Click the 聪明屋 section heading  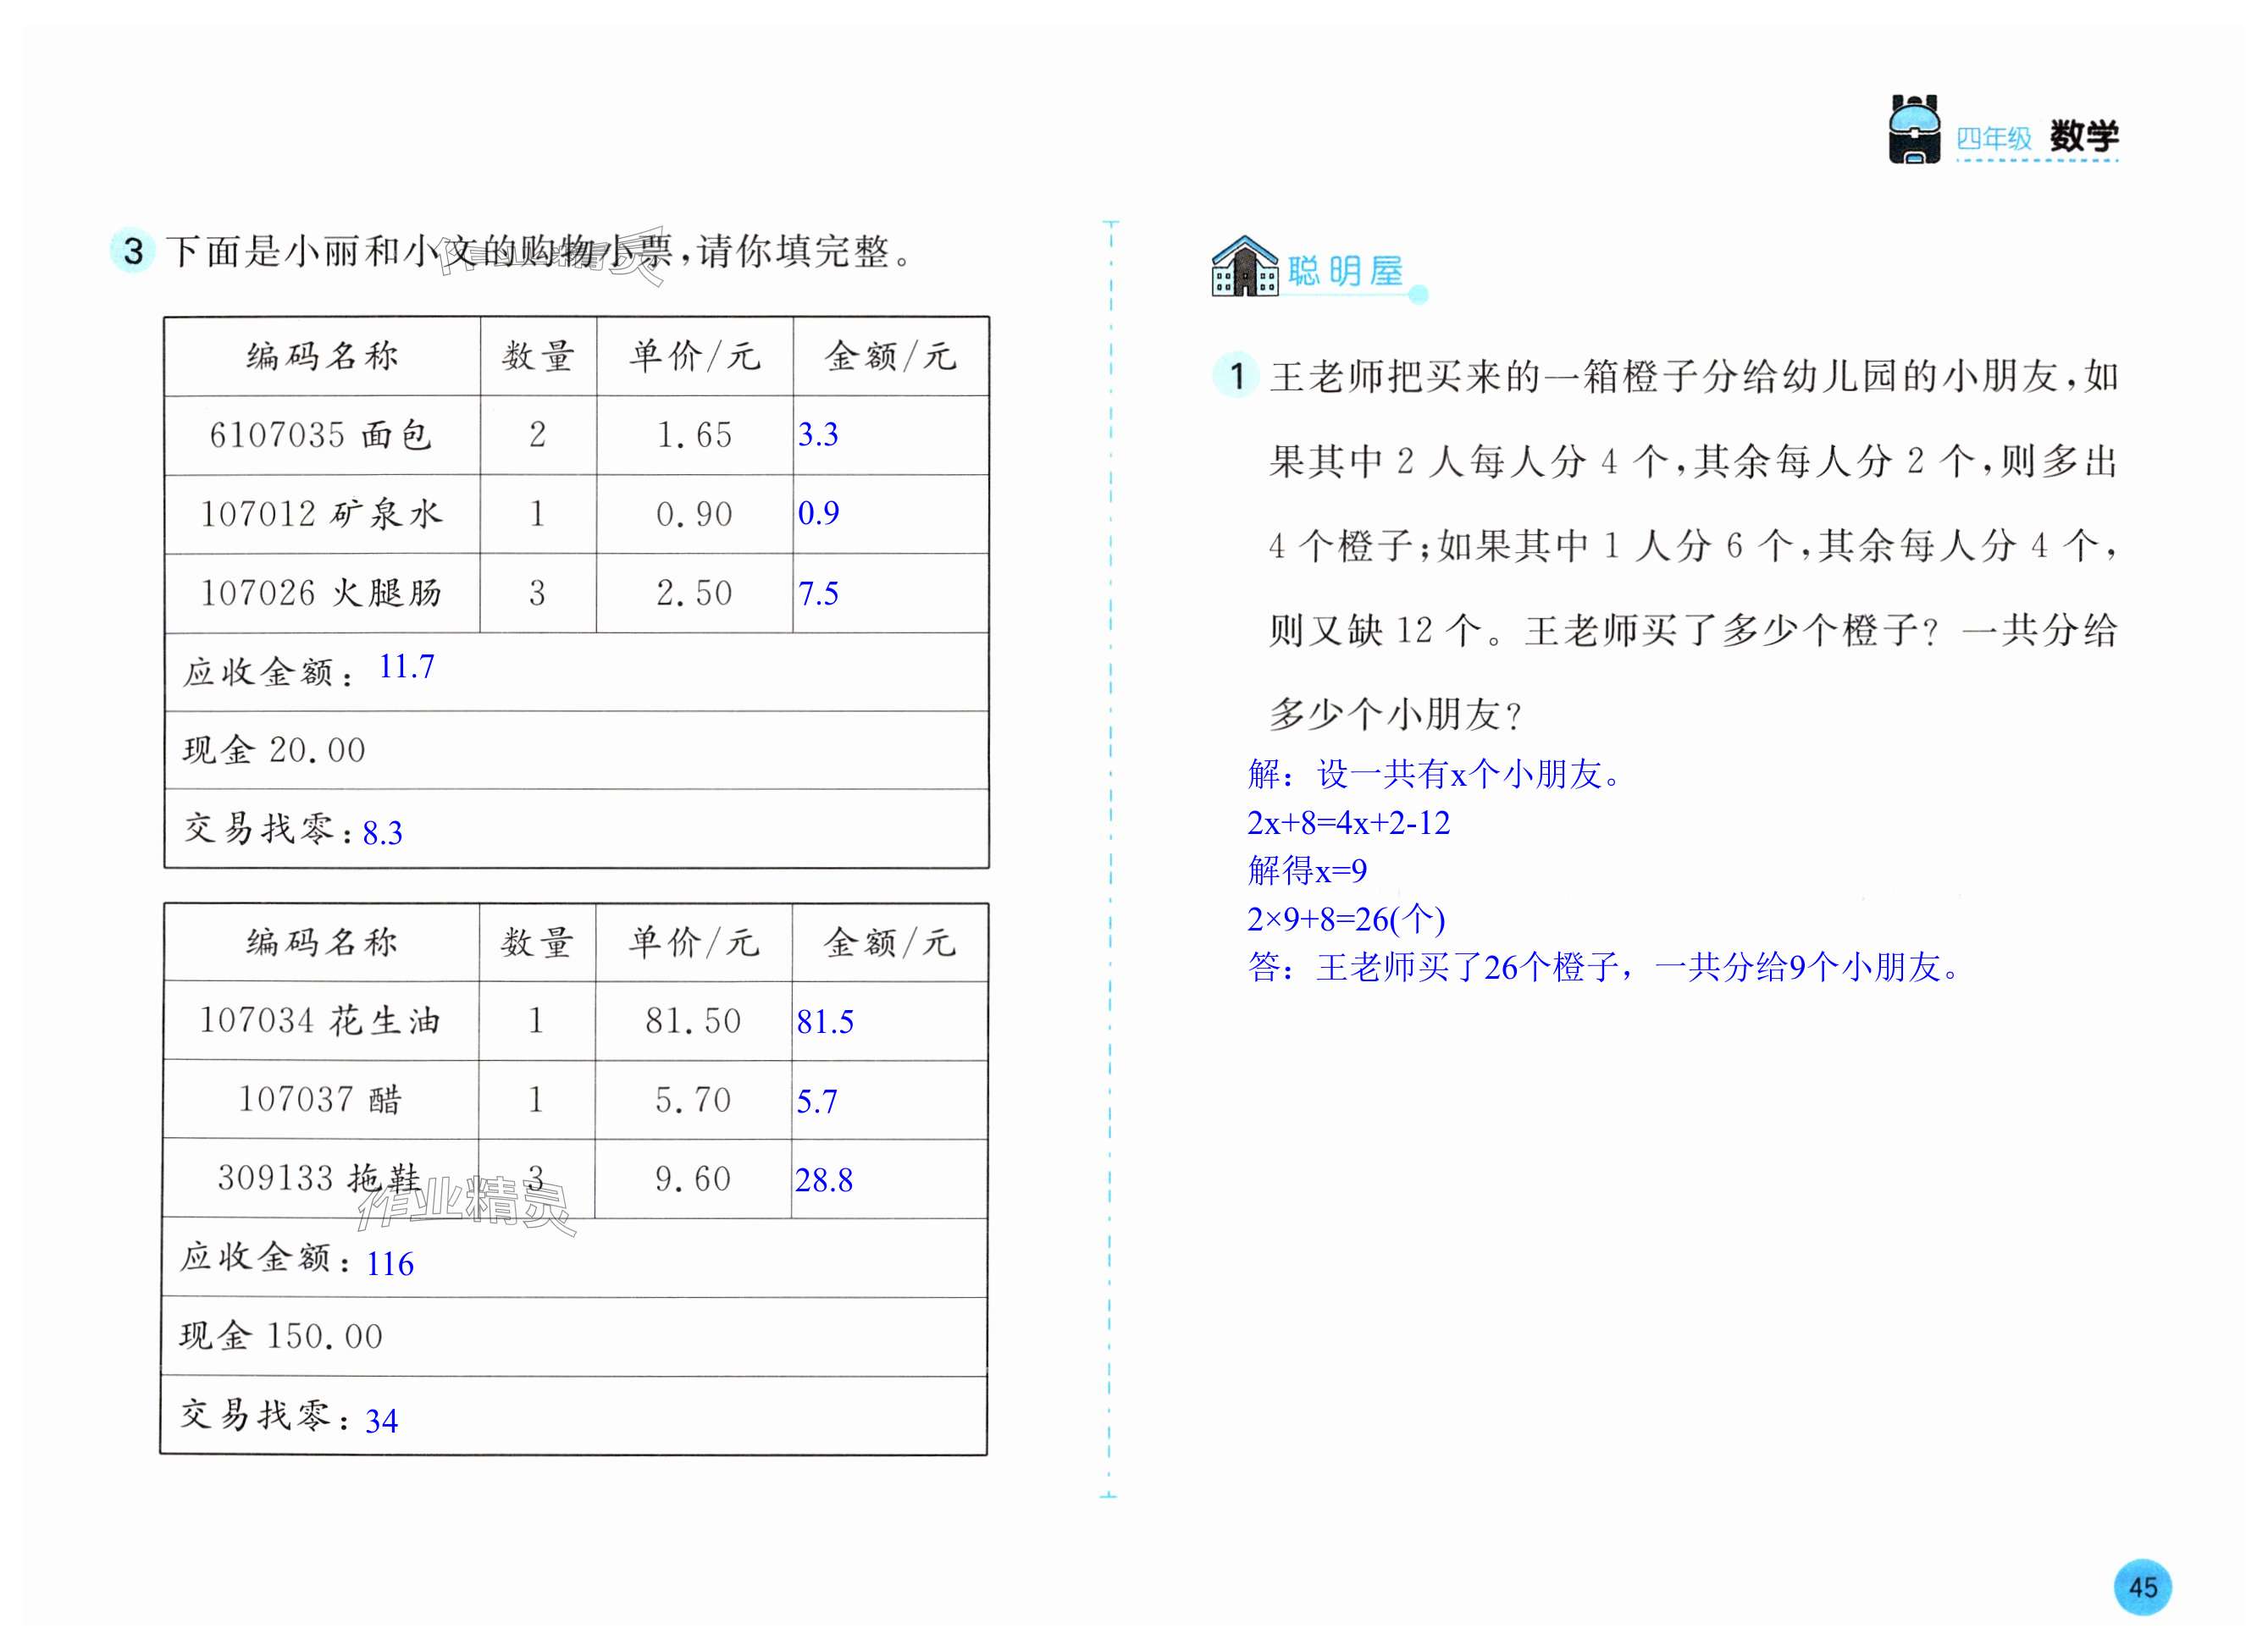1345,271
